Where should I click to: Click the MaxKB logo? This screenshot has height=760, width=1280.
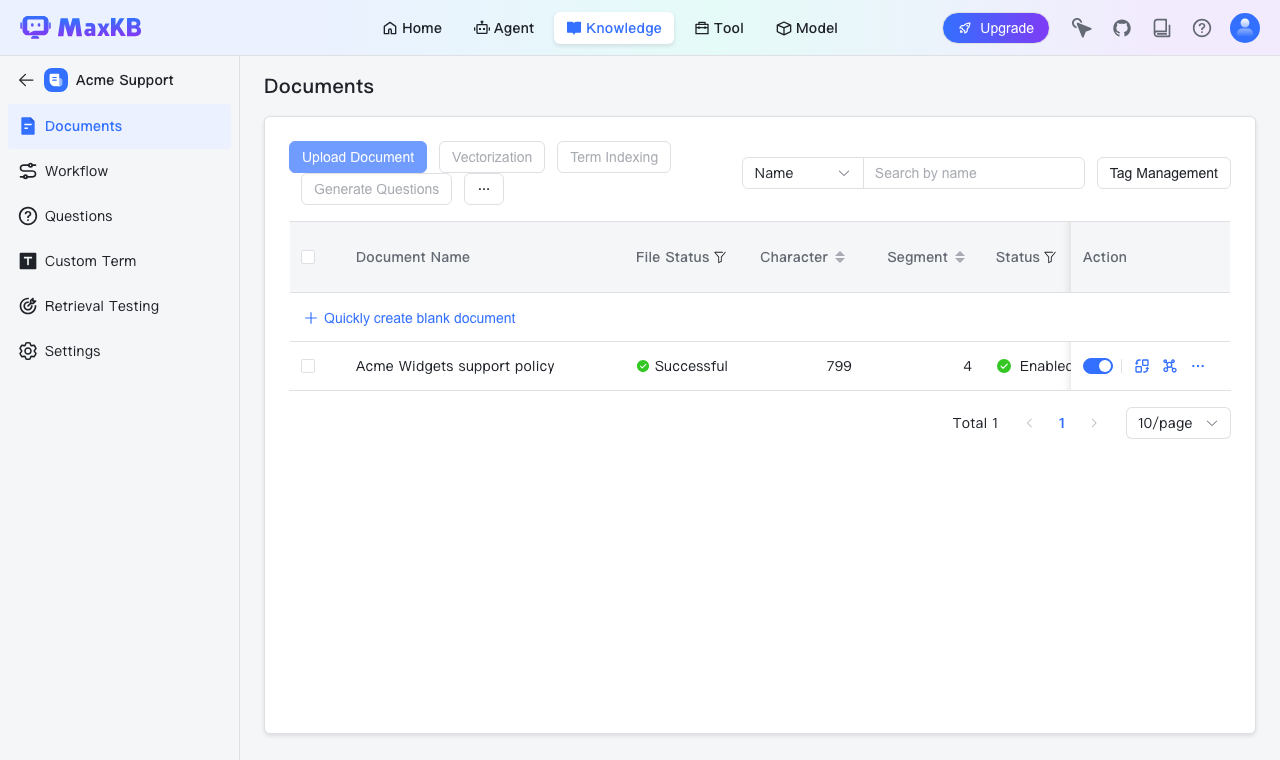(x=81, y=28)
